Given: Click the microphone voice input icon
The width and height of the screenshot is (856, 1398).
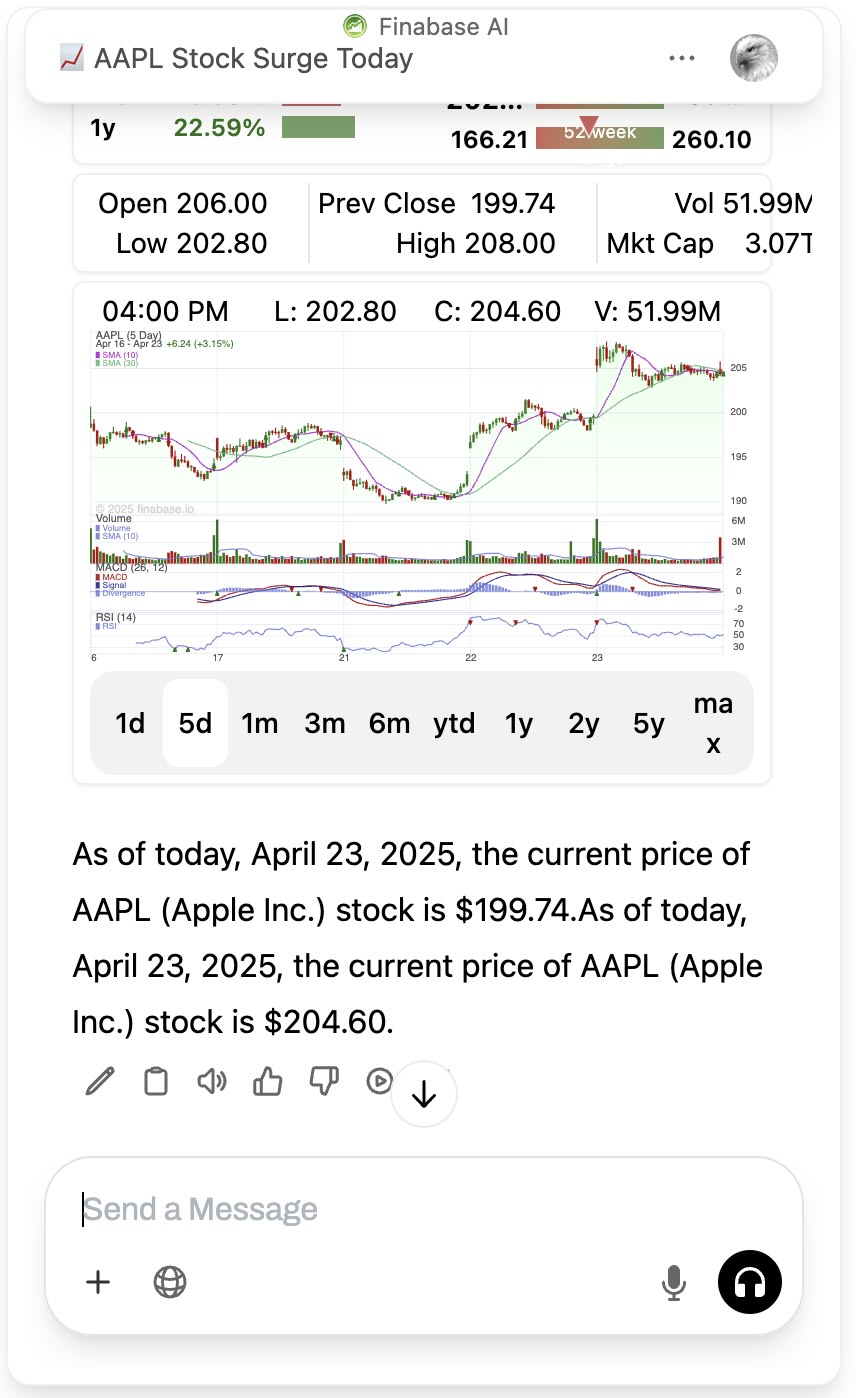Looking at the screenshot, I should tap(674, 1282).
